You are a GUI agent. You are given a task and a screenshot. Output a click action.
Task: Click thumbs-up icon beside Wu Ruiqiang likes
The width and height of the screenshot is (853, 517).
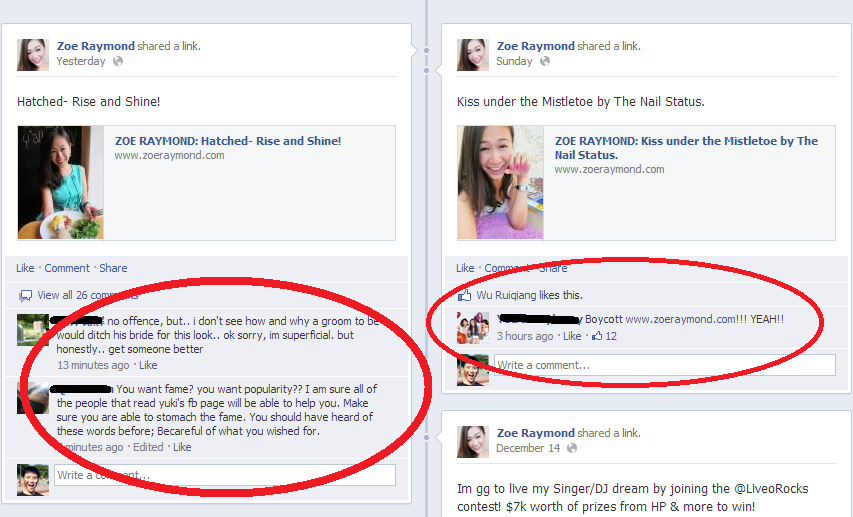[x=465, y=296]
